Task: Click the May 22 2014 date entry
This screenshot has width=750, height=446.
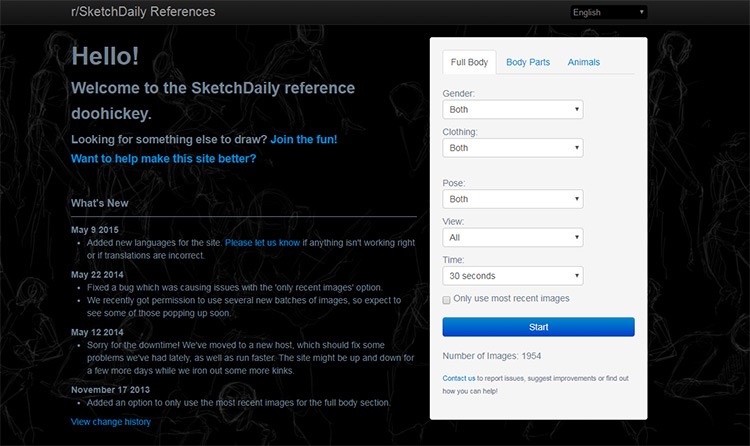Action: click(x=97, y=275)
